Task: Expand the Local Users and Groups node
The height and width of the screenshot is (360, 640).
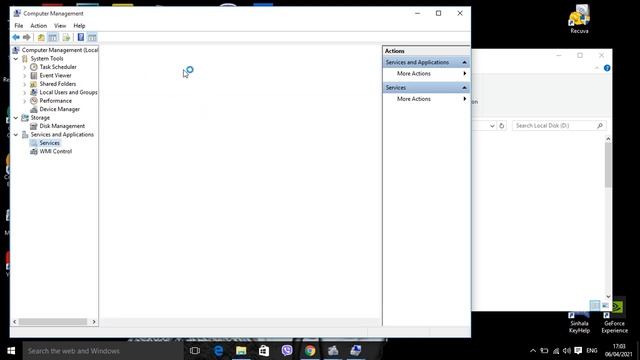Action: 24,93
